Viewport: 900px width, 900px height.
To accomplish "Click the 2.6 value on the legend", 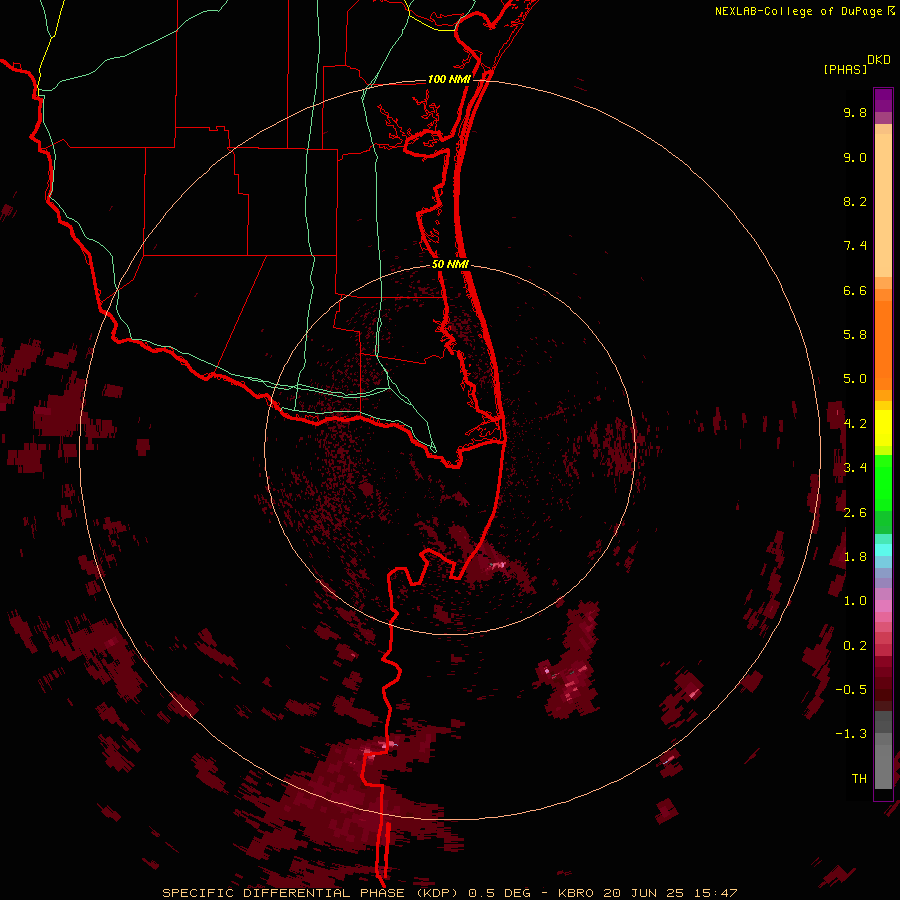I will pyautogui.click(x=855, y=513).
